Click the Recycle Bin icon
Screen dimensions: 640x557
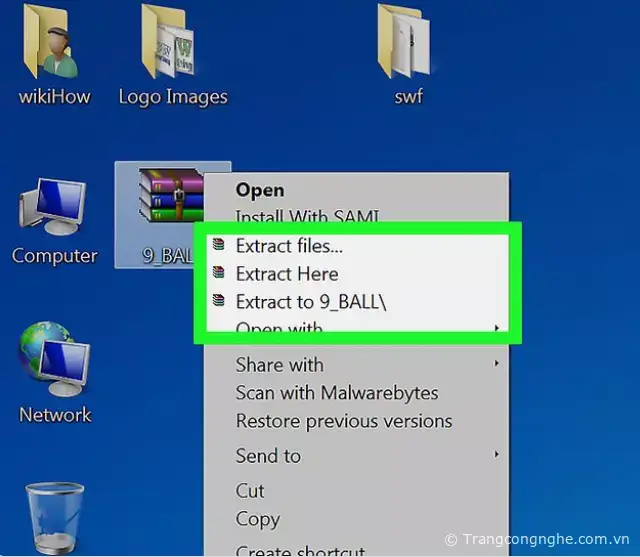[54, 517]
